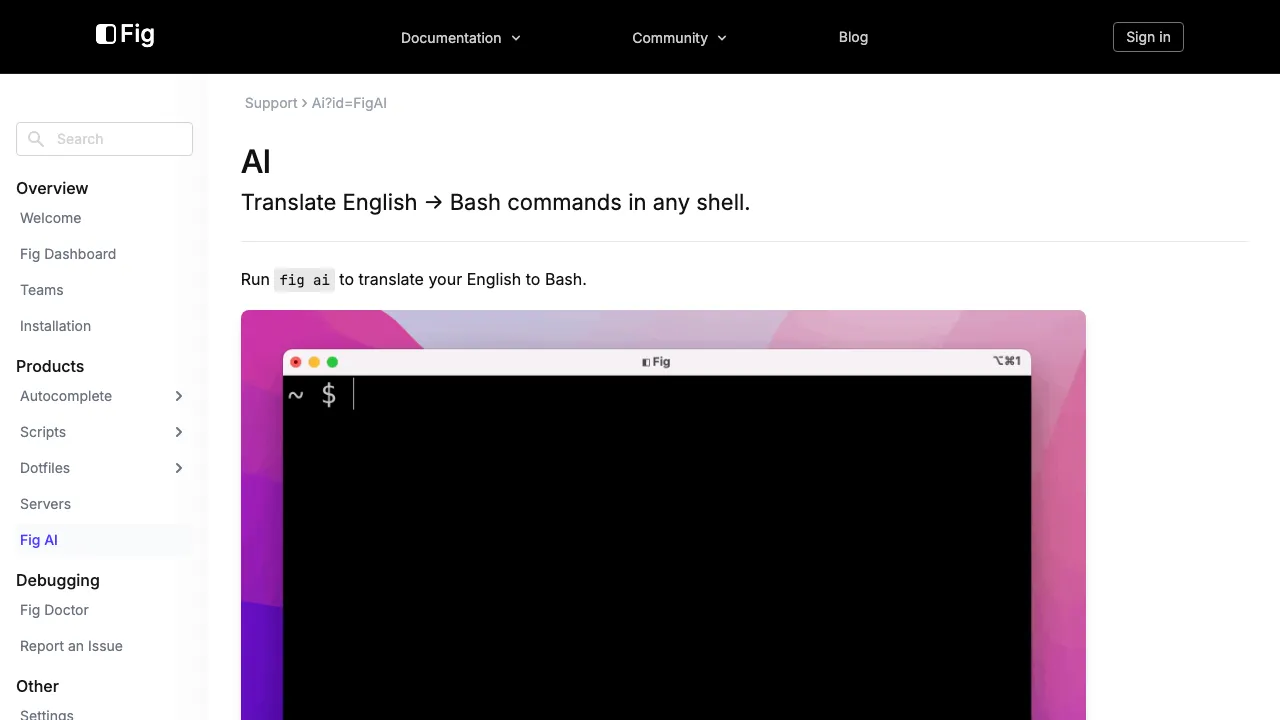
Task: Click Report an Issue
Action: (x=71, y=646)
